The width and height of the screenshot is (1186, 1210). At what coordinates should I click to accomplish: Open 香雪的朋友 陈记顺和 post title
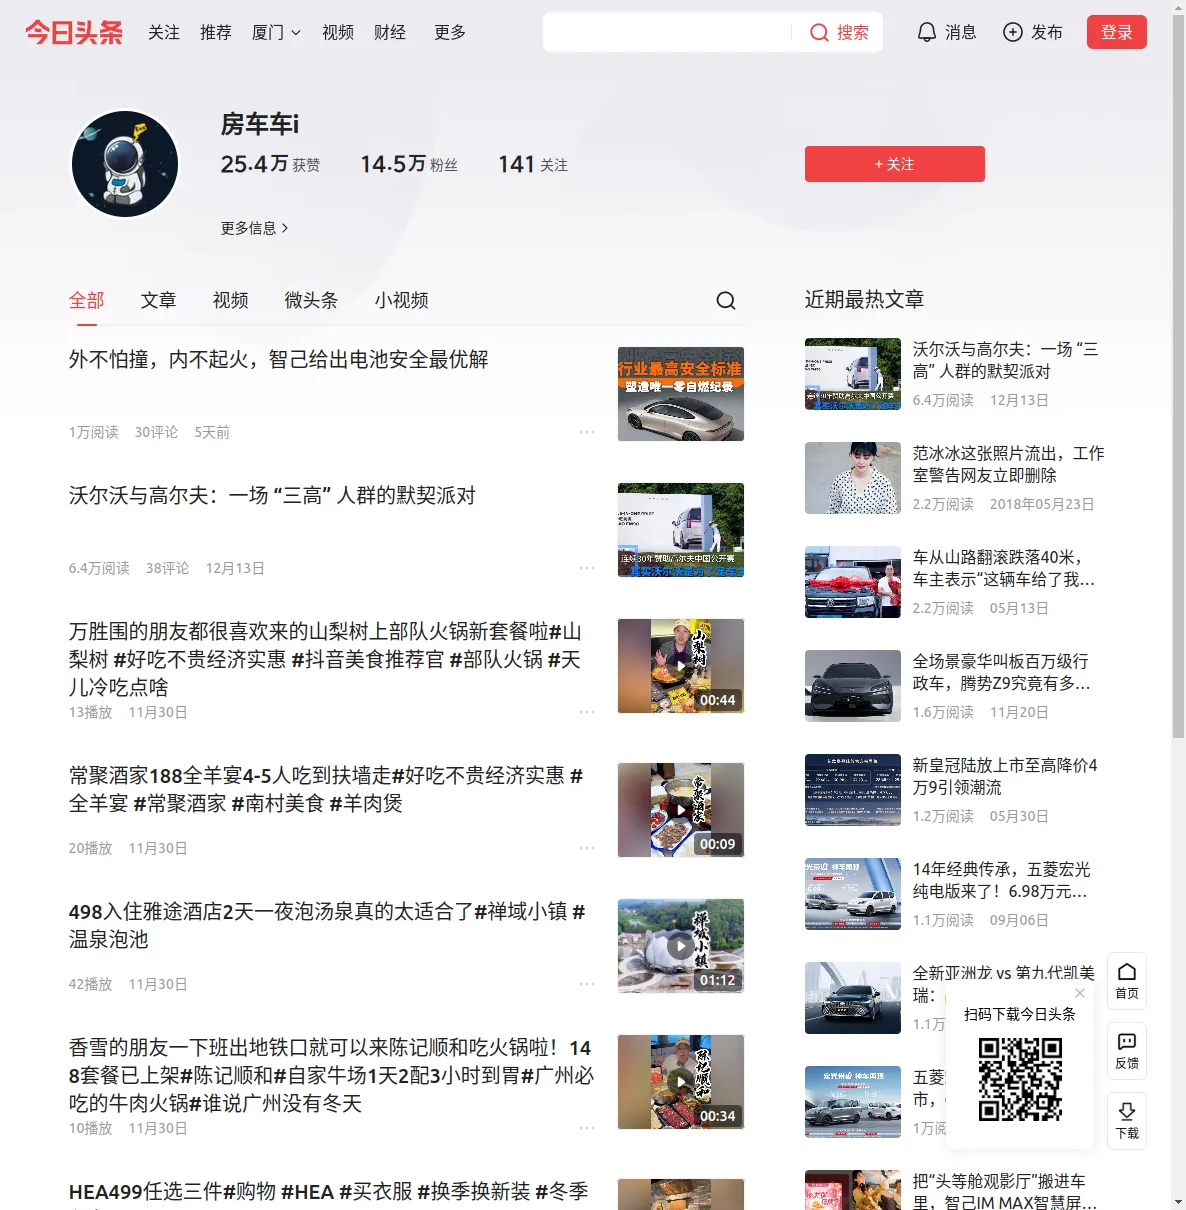tap(332, 1075)
